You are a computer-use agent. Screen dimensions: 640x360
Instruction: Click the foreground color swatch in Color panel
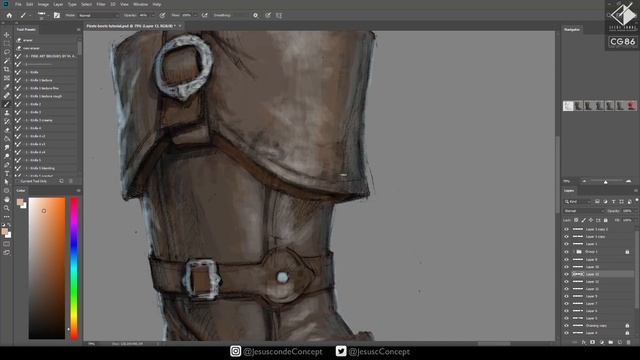(20, 202)
